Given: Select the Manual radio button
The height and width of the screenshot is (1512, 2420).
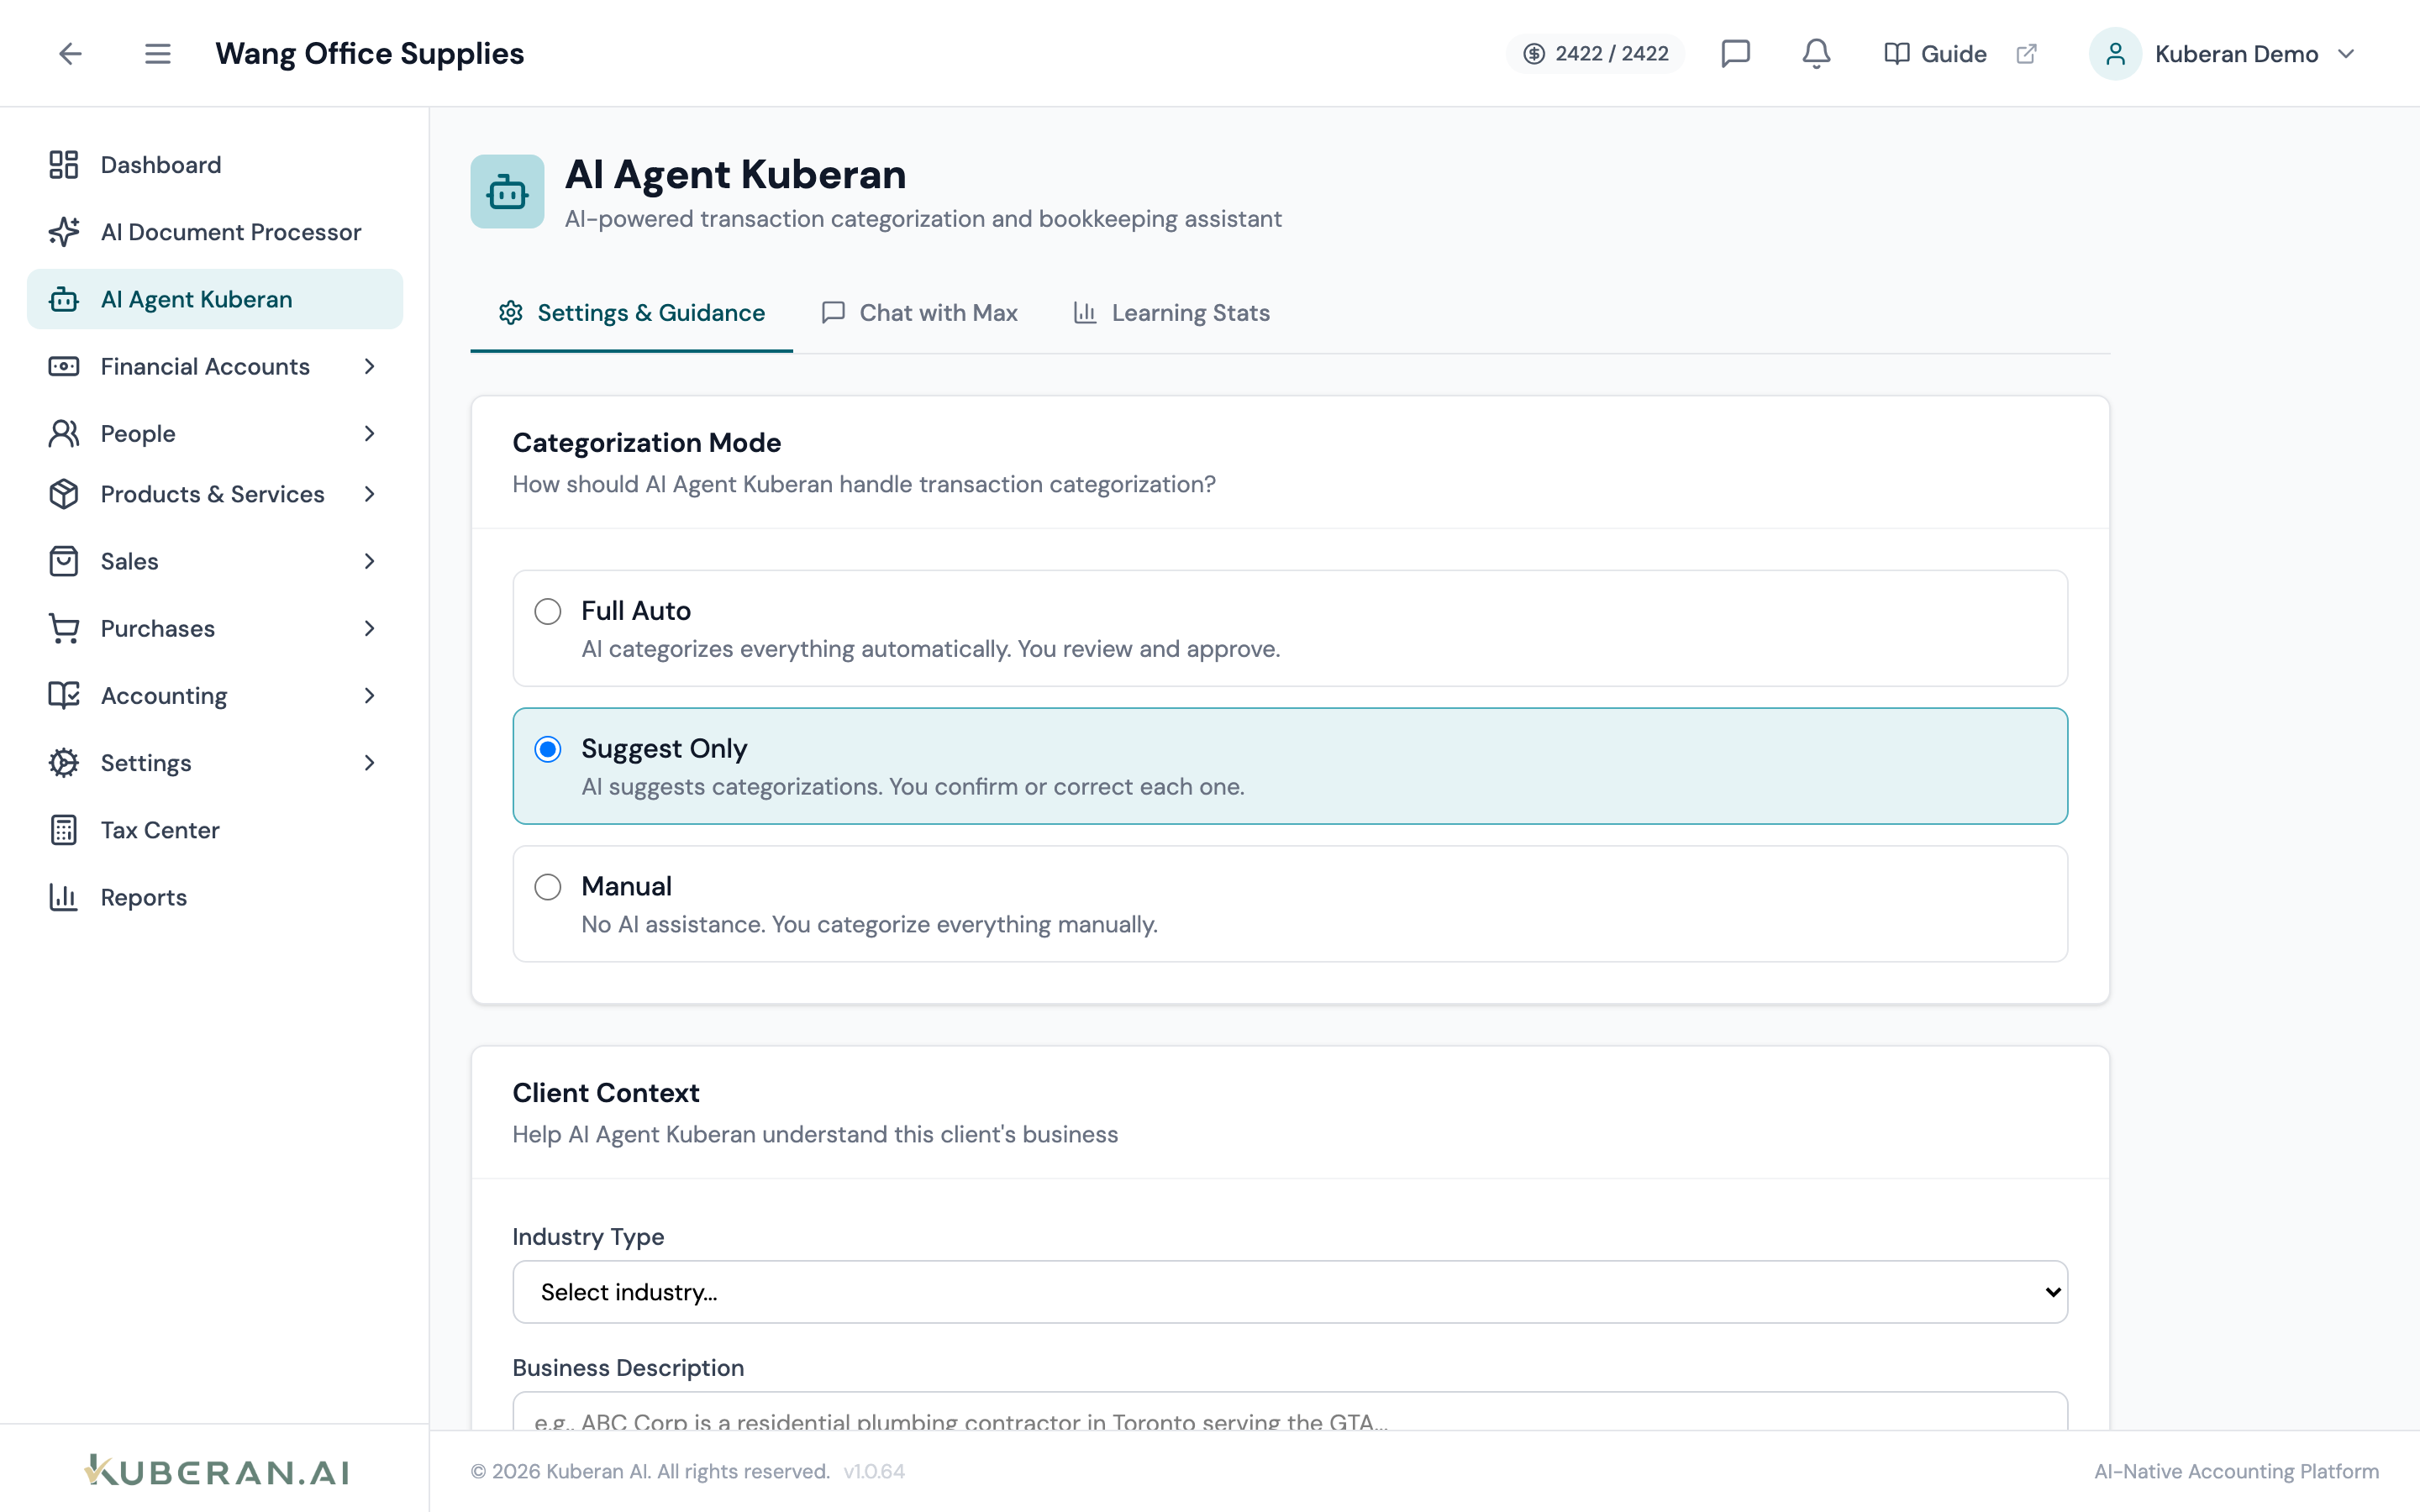Looking at the screenshot, I should coord(548,887).
